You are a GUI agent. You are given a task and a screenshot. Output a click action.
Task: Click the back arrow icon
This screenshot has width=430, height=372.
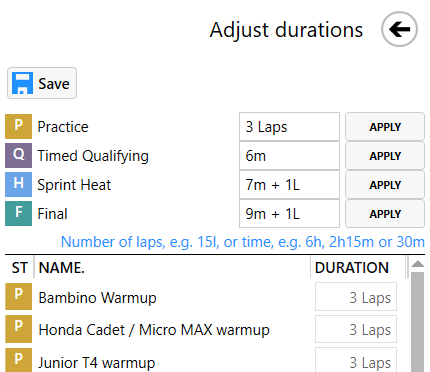(x=399, y=29)
